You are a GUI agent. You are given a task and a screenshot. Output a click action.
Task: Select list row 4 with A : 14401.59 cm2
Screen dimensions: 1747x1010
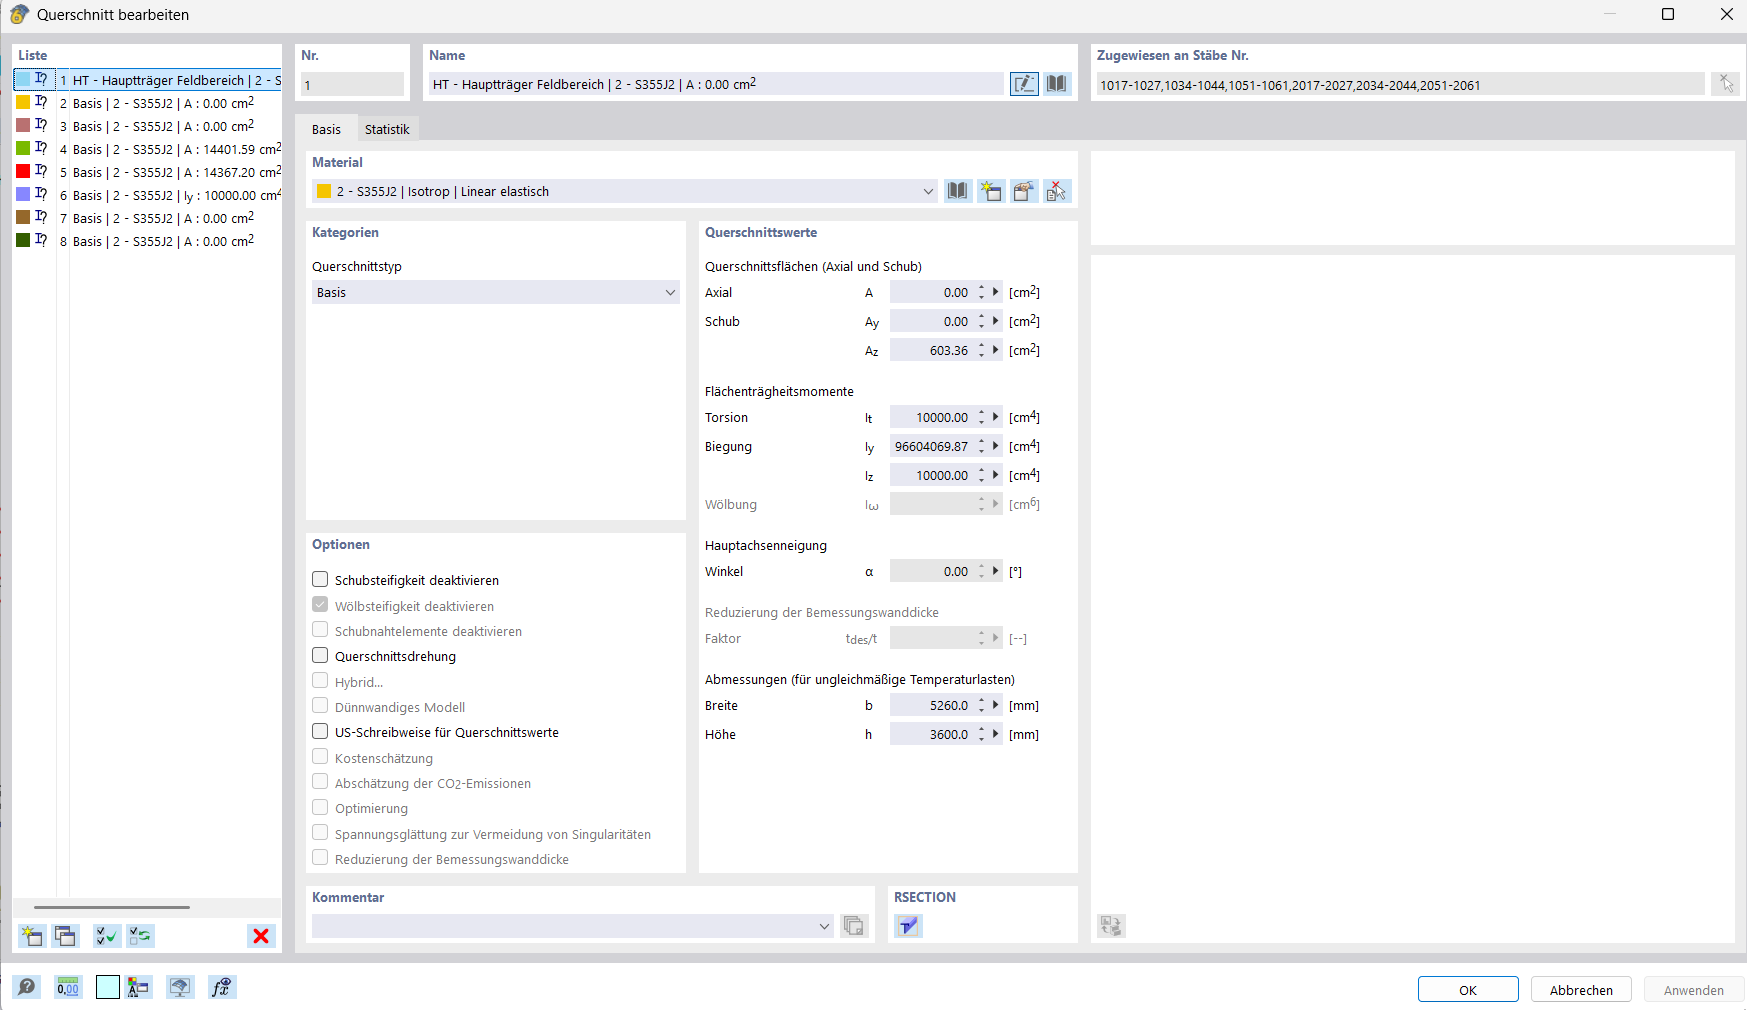pyautogui.click(x=148, y=149)
